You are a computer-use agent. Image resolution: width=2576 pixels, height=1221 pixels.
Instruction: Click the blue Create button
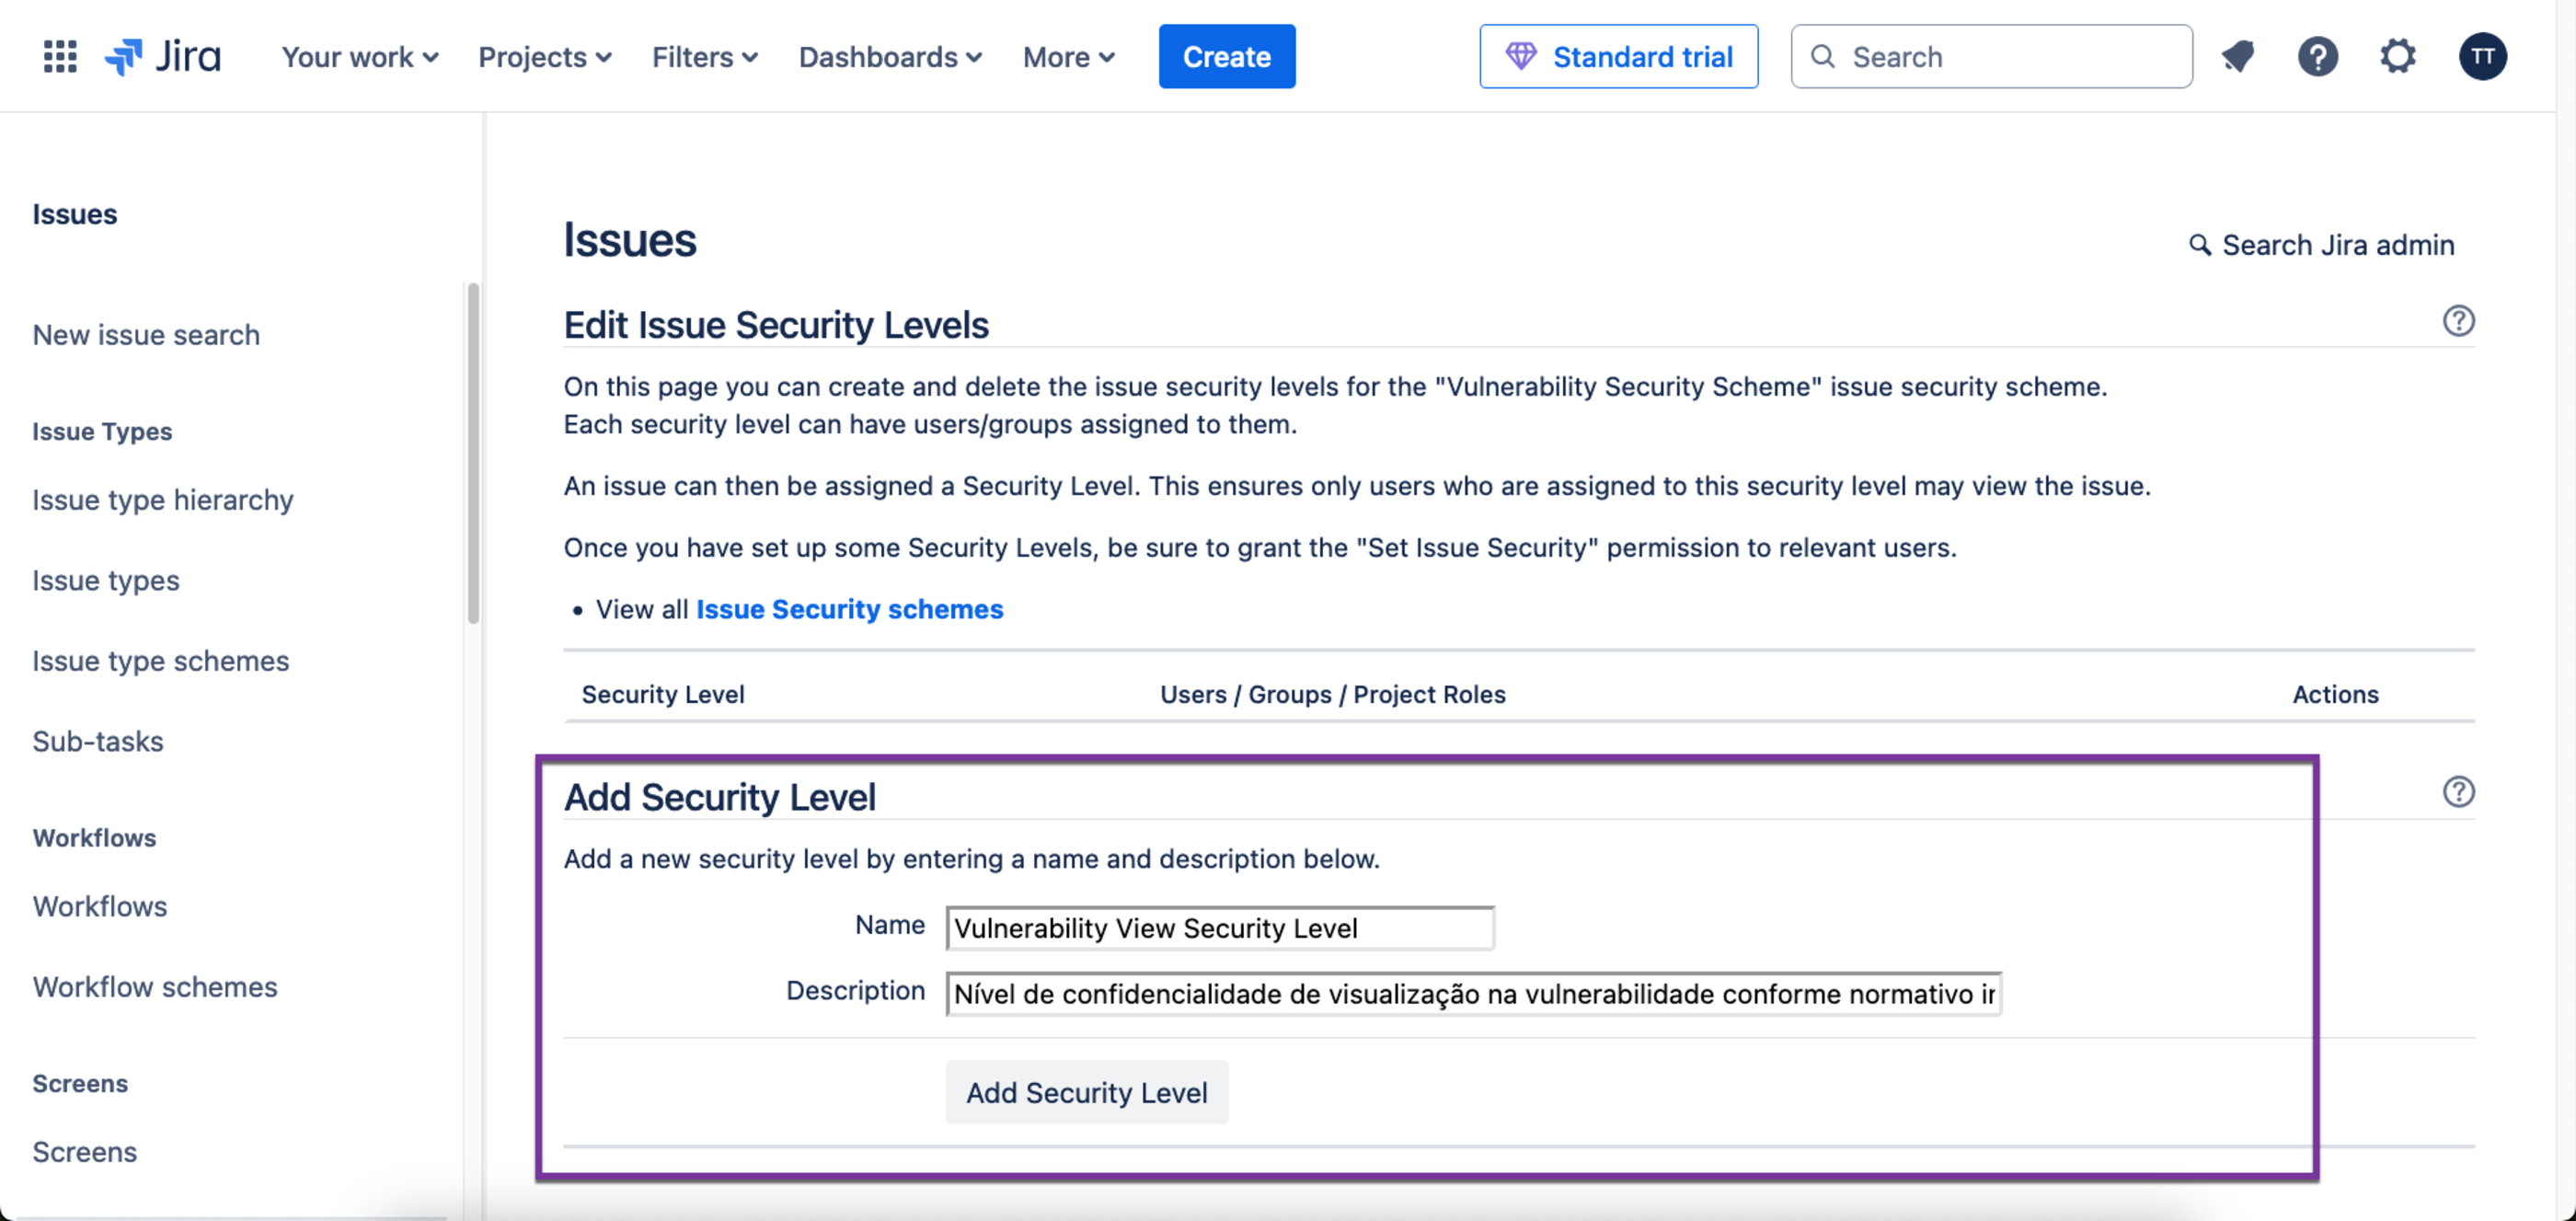pyautogui.click(x=1227, y=57)
